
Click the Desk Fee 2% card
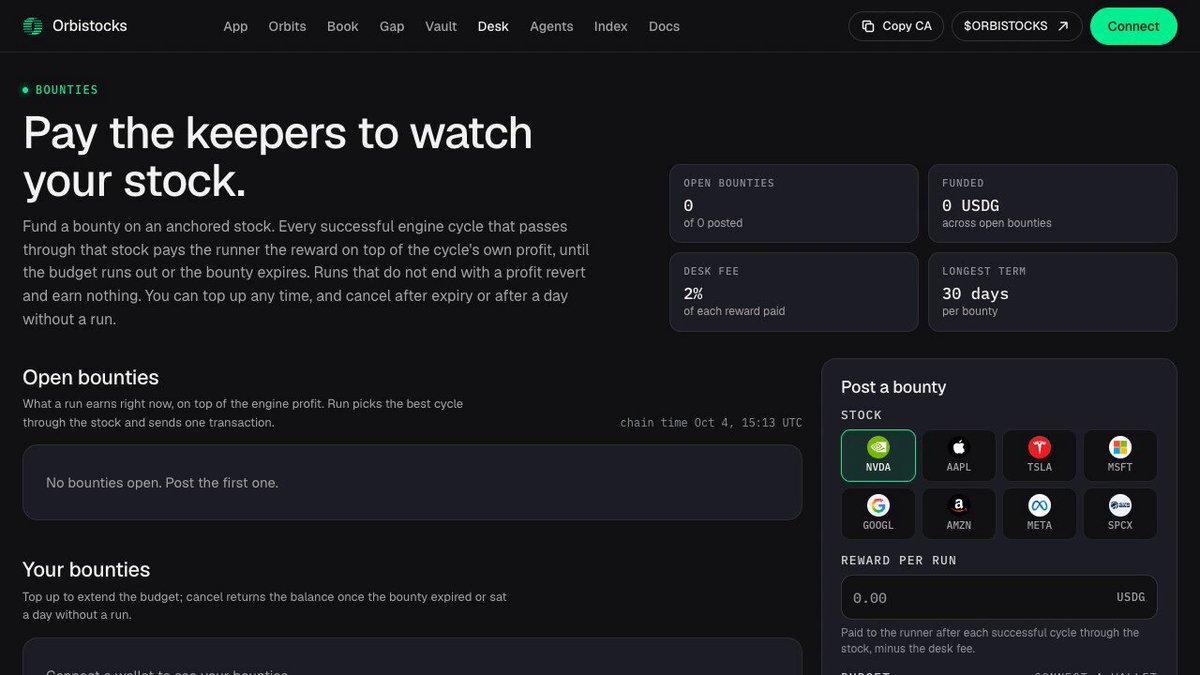click(x=794, y=292)
